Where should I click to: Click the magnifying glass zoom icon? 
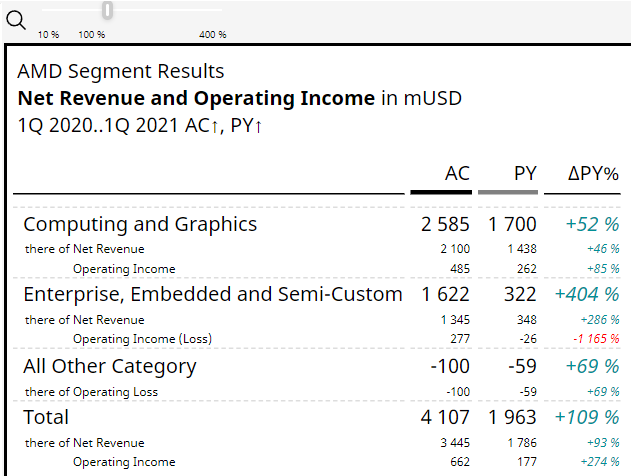coord(15,17)
